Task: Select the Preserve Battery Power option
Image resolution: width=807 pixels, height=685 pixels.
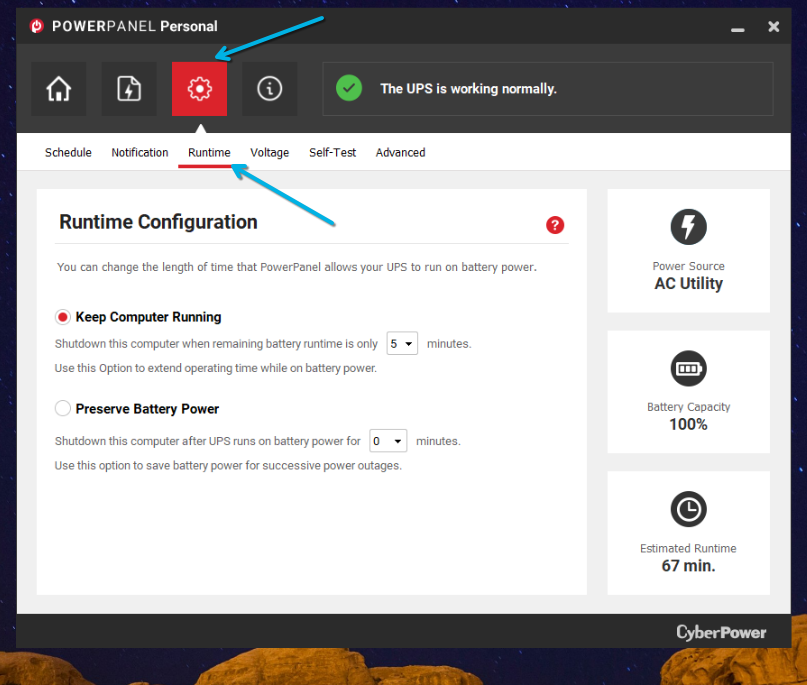Action: [62, 409]
